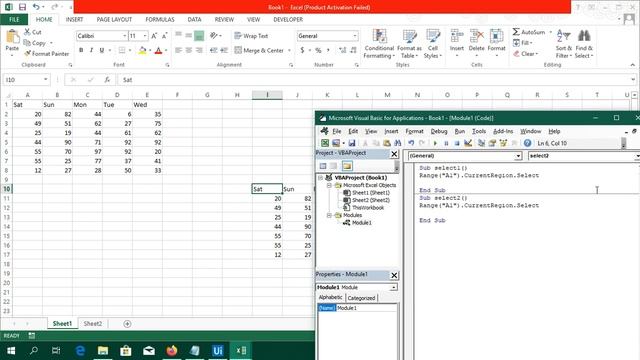The height and width of the screenshot is (360, 640).
Task: Click the Delete cells icon
Action: 476,37
